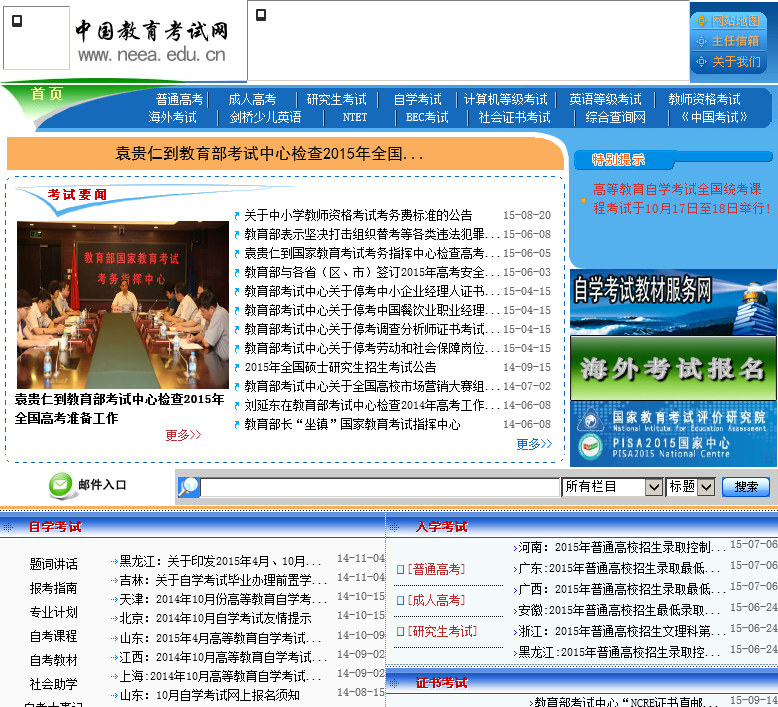Click the 关于我们 link
778x707 pixels.
coord(736,62)
